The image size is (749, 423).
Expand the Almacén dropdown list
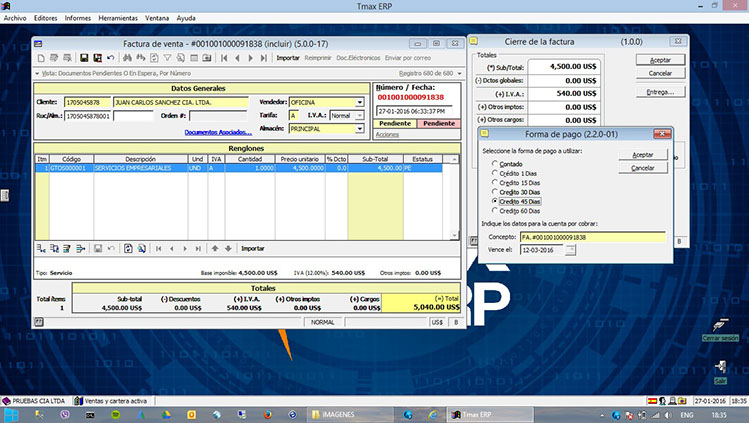(x=360, y=128)
